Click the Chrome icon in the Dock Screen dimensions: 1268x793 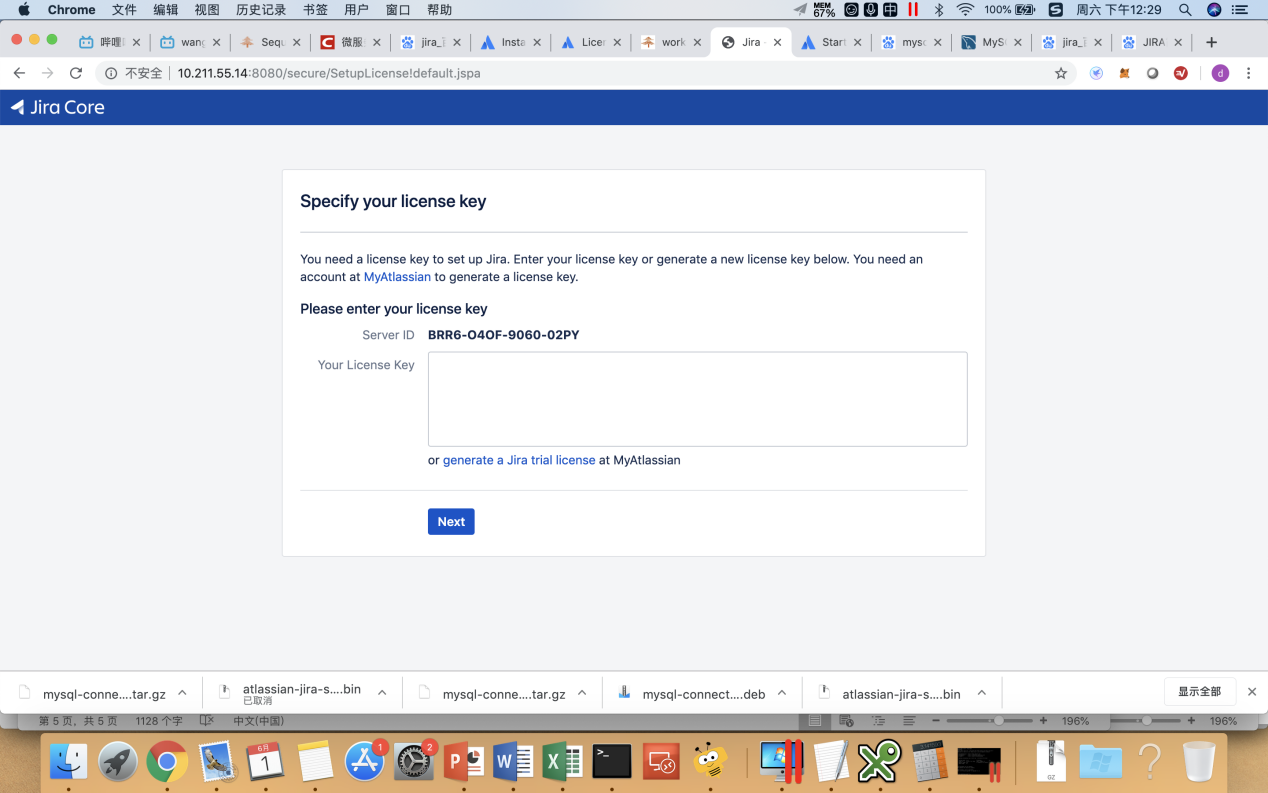click(x=167, y=763)
